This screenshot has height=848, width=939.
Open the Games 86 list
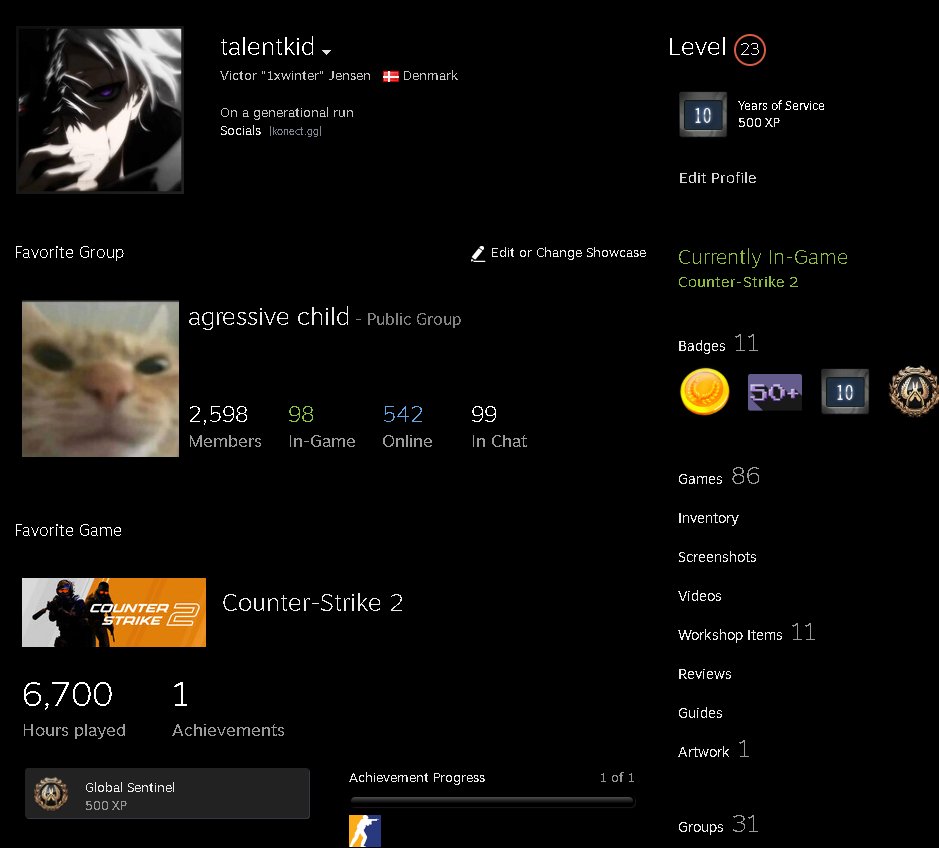click(719, 477)
